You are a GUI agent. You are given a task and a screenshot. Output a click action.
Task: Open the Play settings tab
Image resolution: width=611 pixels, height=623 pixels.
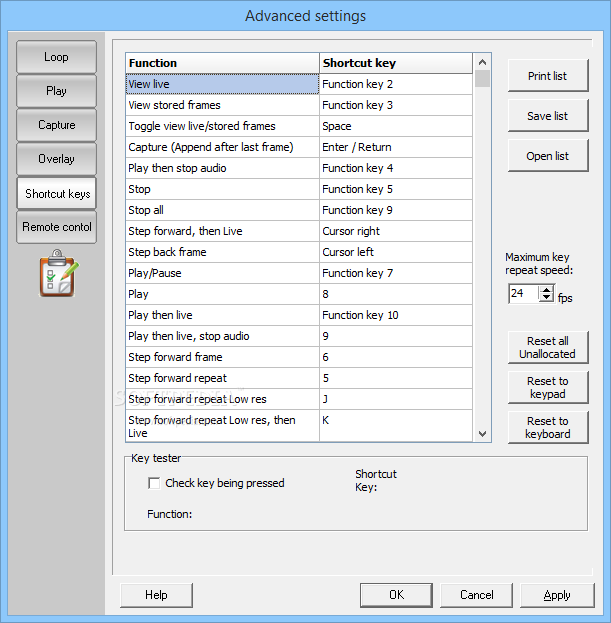56,91
